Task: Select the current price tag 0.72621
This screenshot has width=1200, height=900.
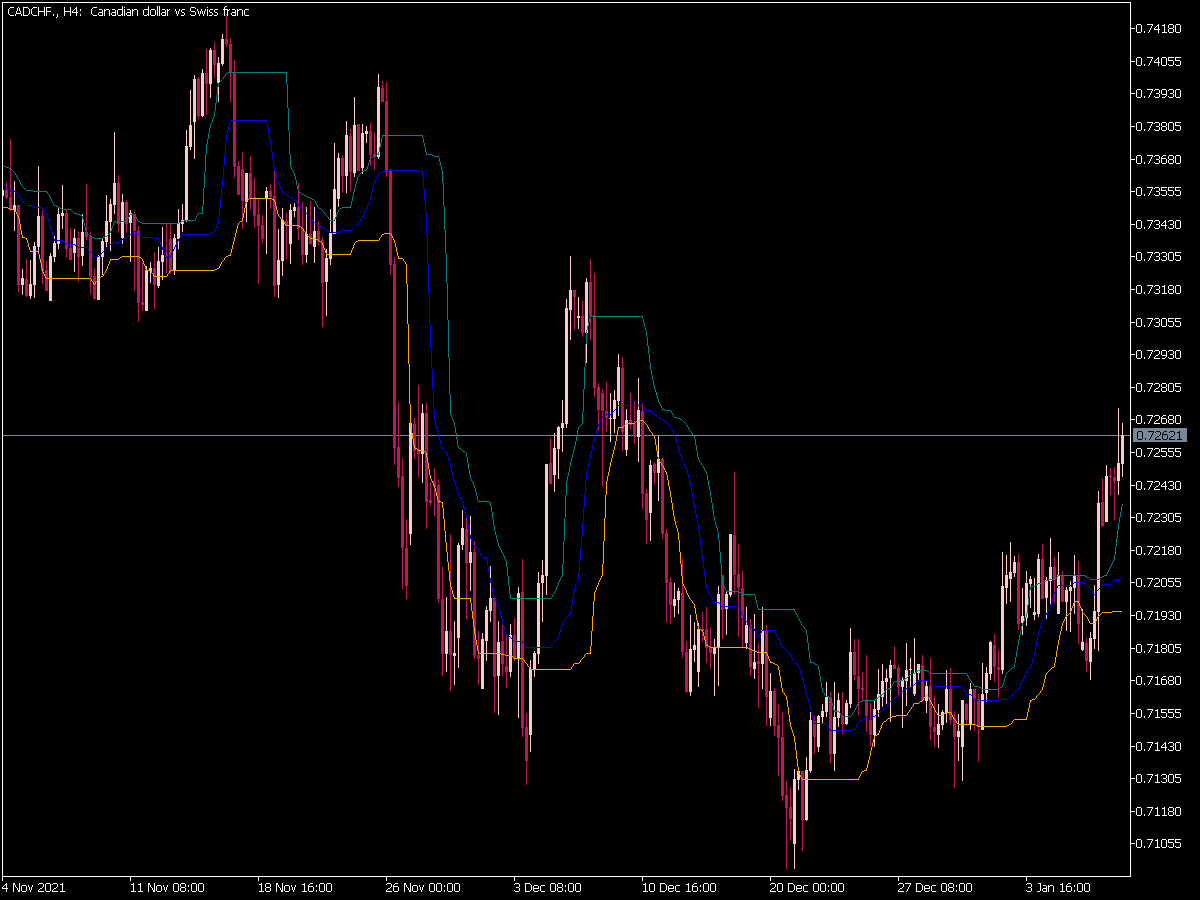Action: tap(1161, 436)
